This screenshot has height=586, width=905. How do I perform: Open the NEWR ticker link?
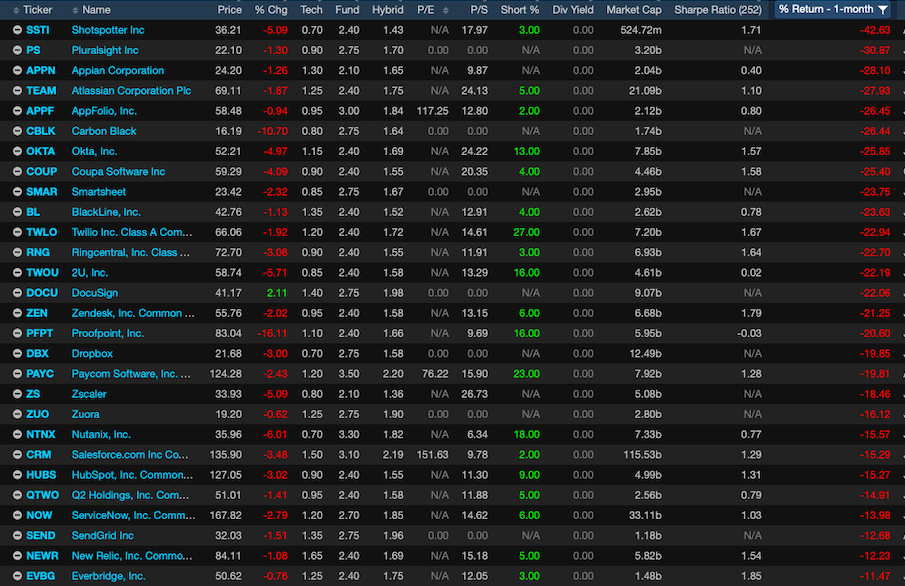pyautogui.click(x=42, y=555)
